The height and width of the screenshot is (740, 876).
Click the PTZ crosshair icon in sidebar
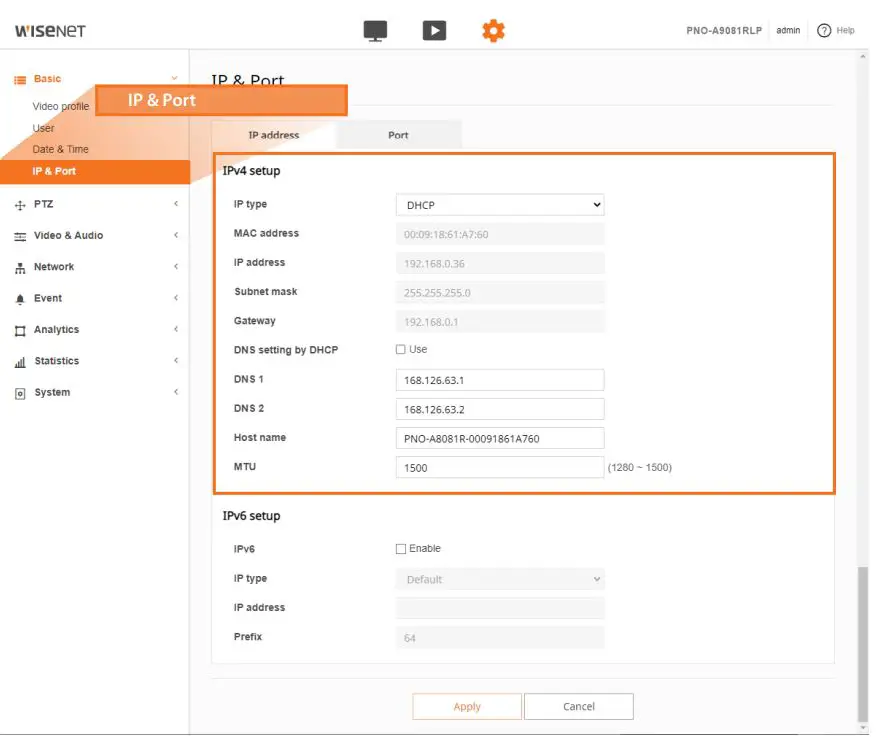(20, 204)
